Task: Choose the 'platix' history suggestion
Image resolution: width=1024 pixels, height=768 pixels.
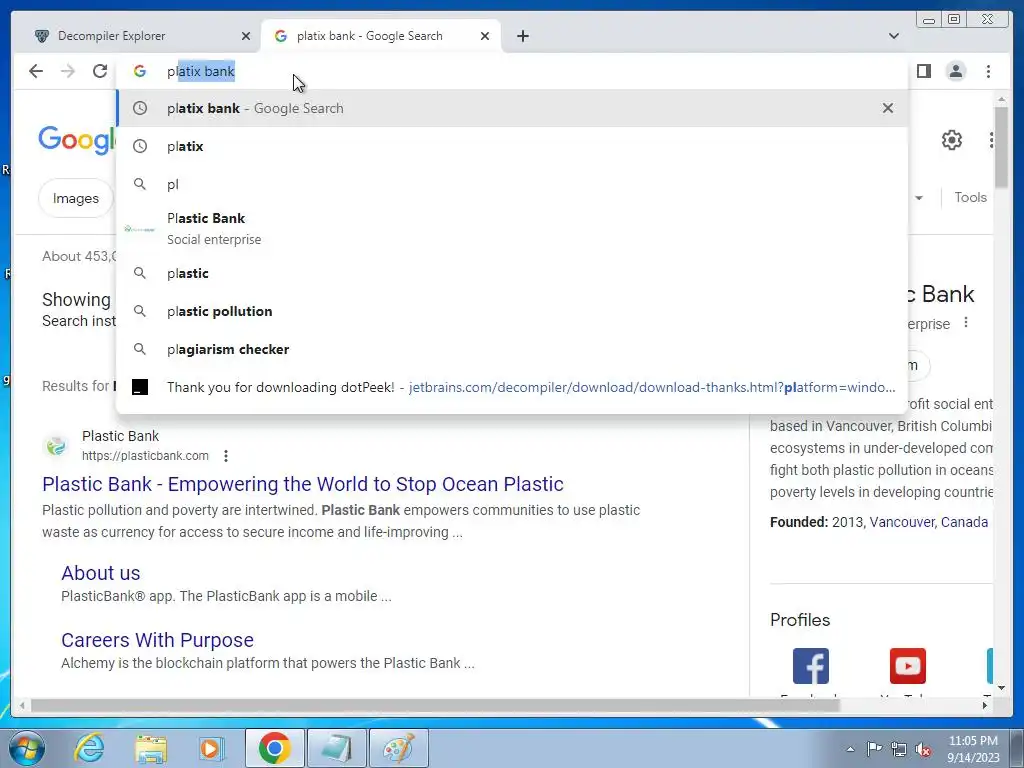Action: tap(511, 146)
